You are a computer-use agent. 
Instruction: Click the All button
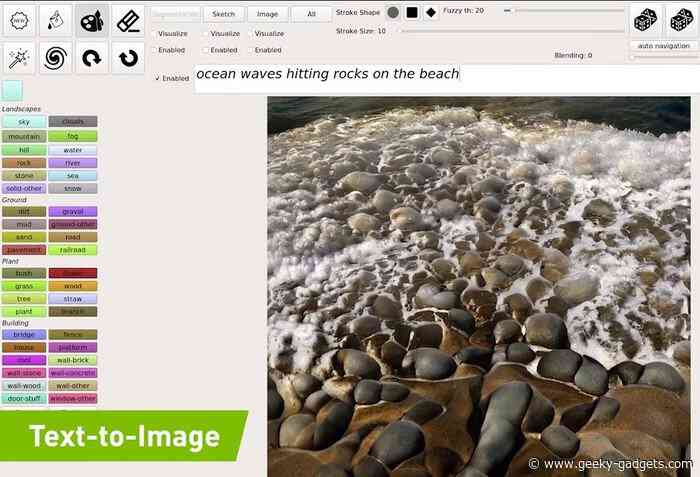tap(312, 14)
